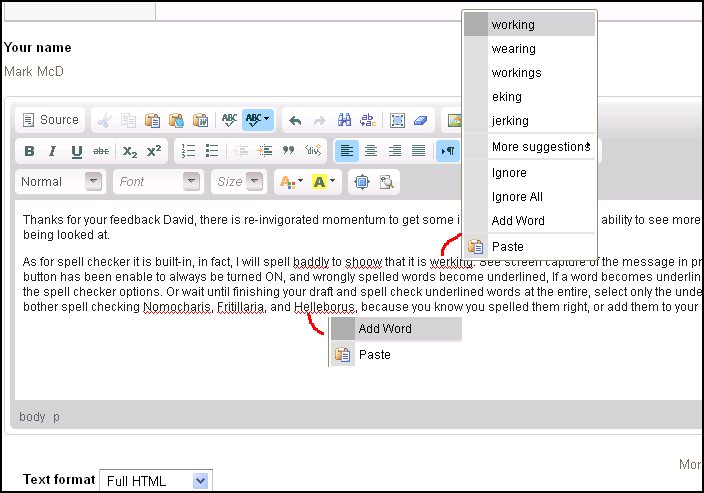Click the Source view button
The height and width of the screenshot is (493, 704).
[x=50, y=120]
